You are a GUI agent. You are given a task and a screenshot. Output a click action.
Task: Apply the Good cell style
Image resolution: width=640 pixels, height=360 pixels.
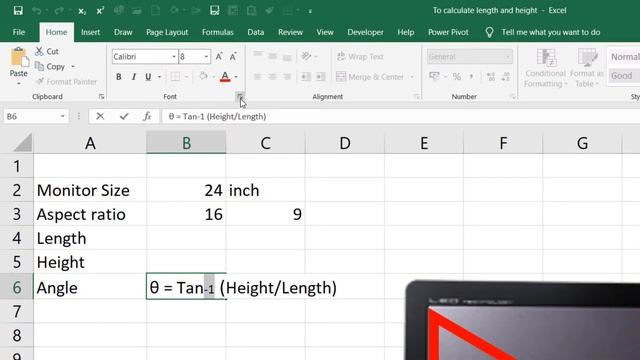(624, 76)
